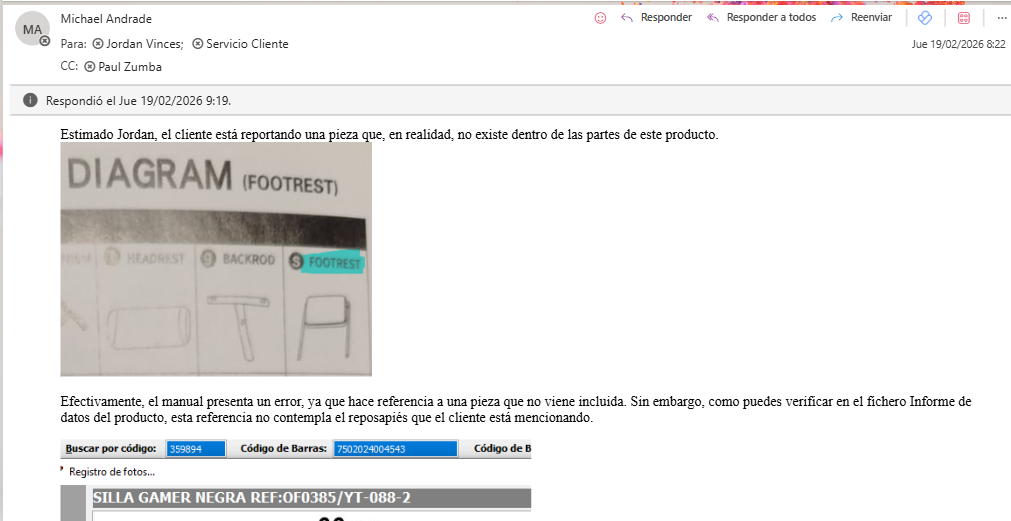Click the info icon in replied banner
The height and width of the screenshot is (521, 1011).
(x=31, y=100)
